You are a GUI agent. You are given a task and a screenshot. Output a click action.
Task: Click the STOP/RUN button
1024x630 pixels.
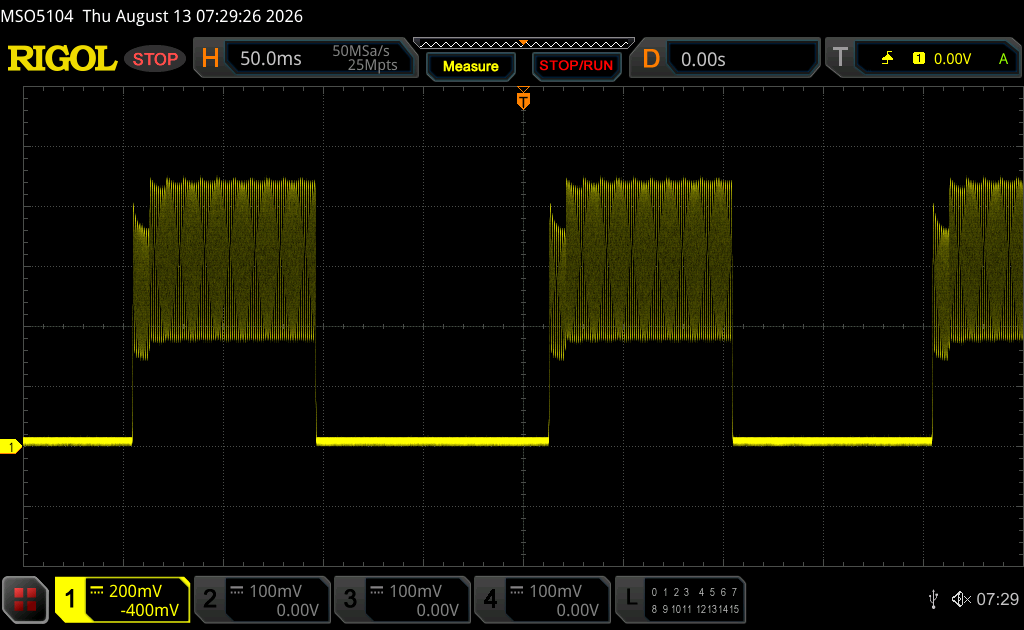point(576,66)
